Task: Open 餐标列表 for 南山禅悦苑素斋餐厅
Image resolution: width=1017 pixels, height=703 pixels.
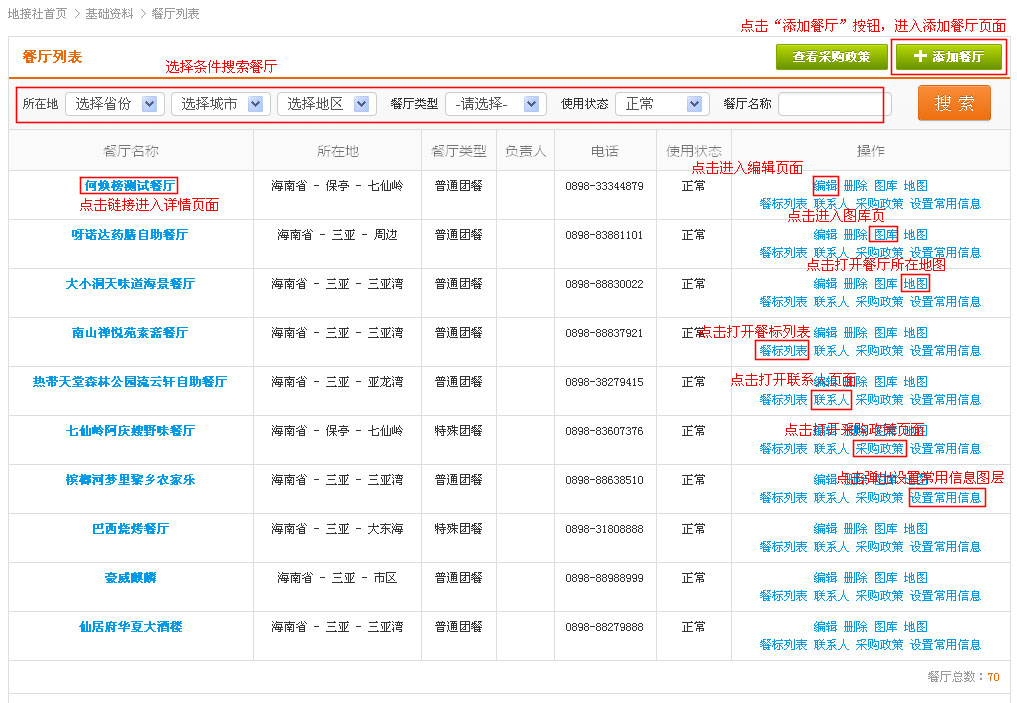Action: point(782,351)
